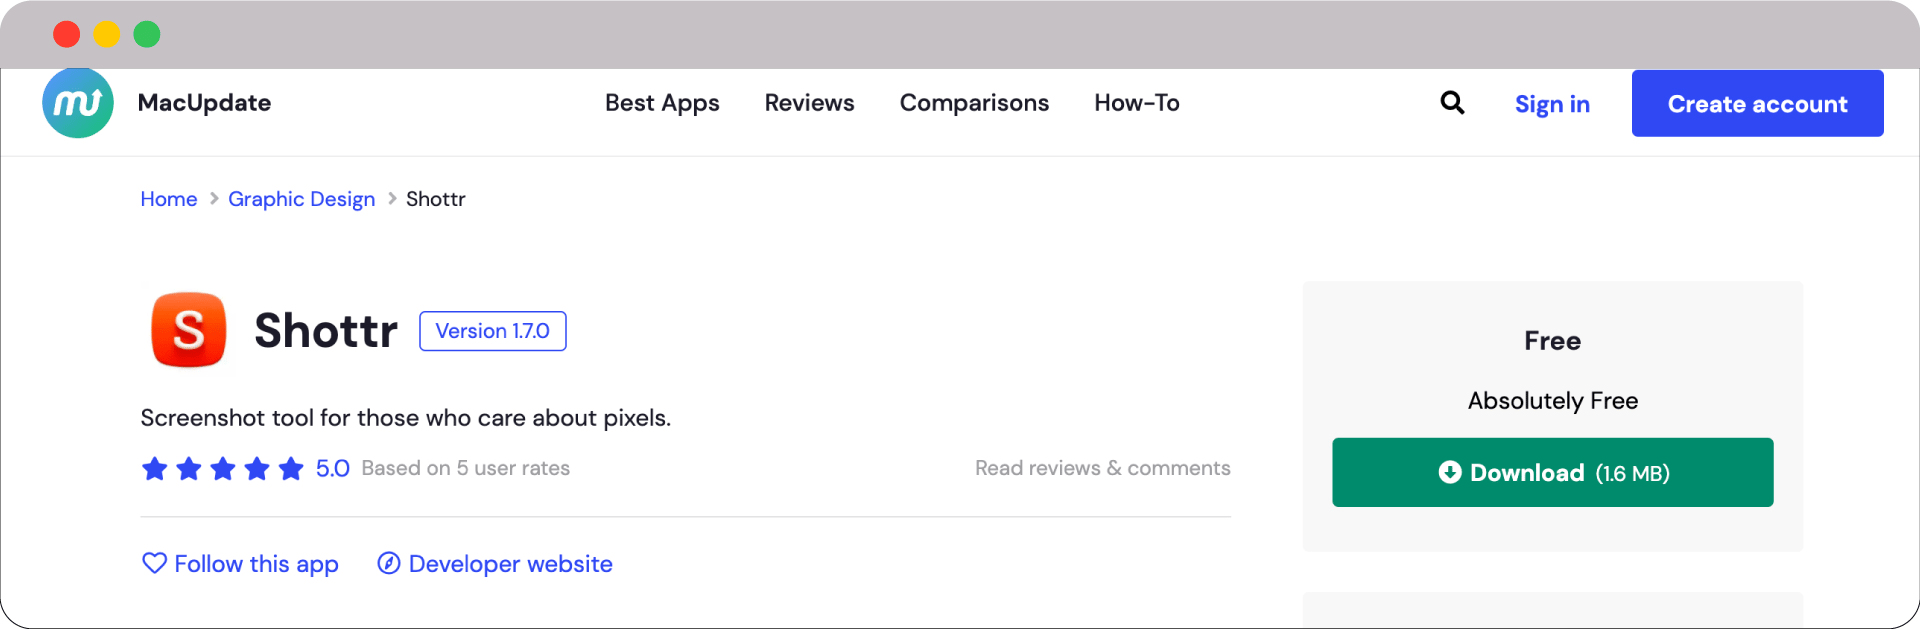Click the Version 1.7.0 badge
The width and height of the screenshot is (1920, 629).
(492, 331)
